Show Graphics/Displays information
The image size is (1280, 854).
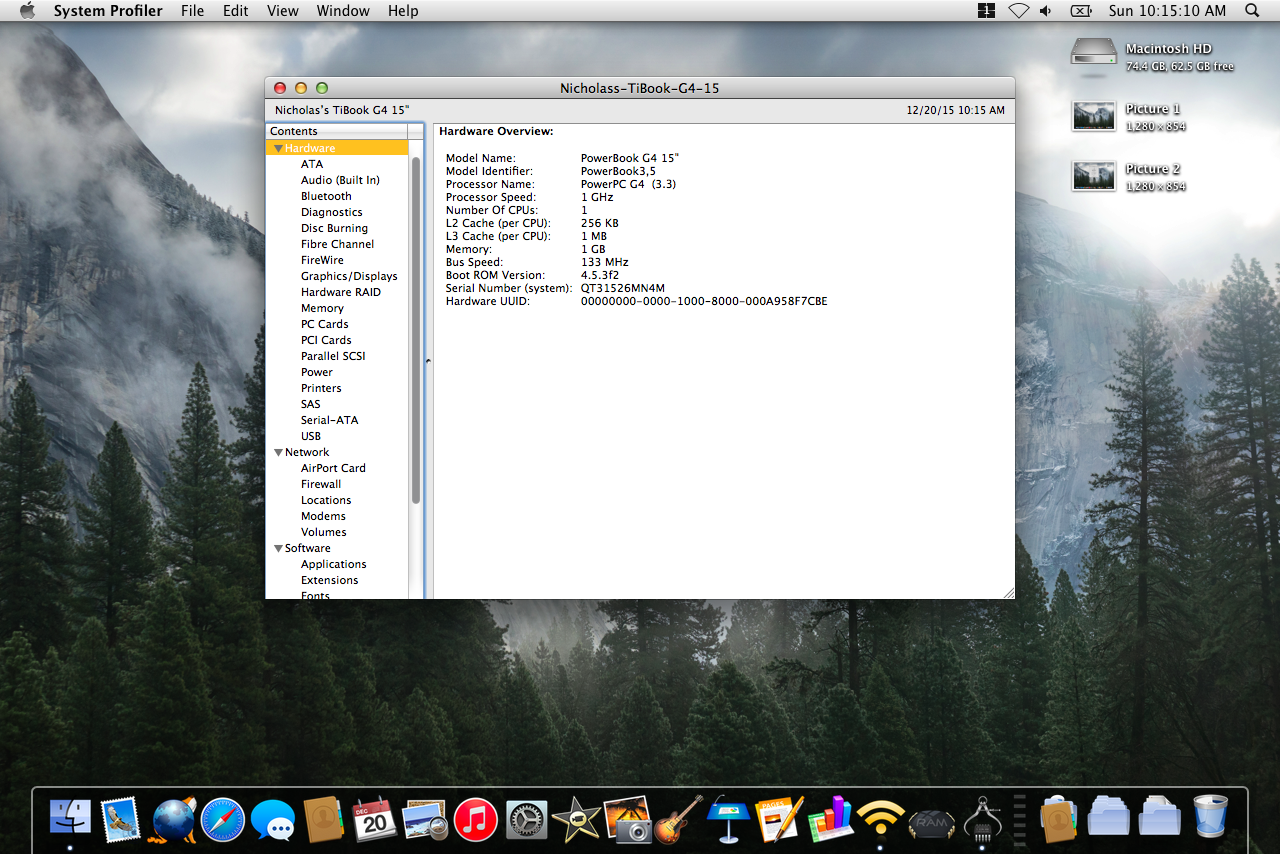349,276
